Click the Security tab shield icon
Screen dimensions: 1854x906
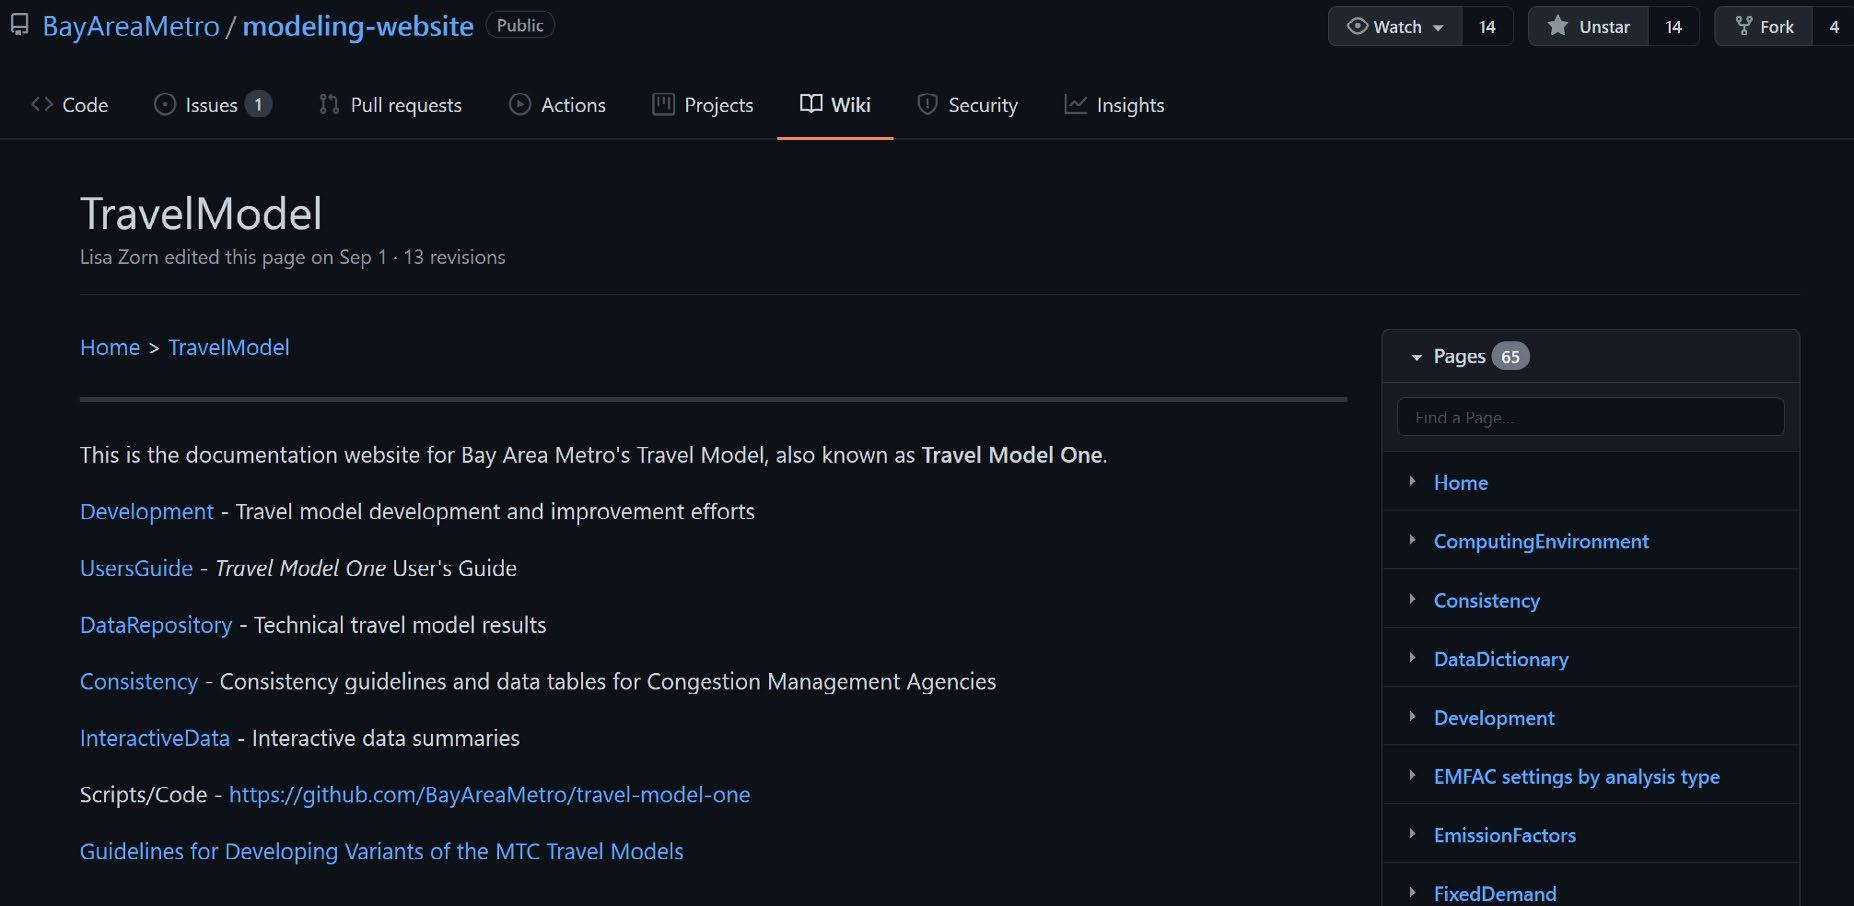tap(927, 104)
